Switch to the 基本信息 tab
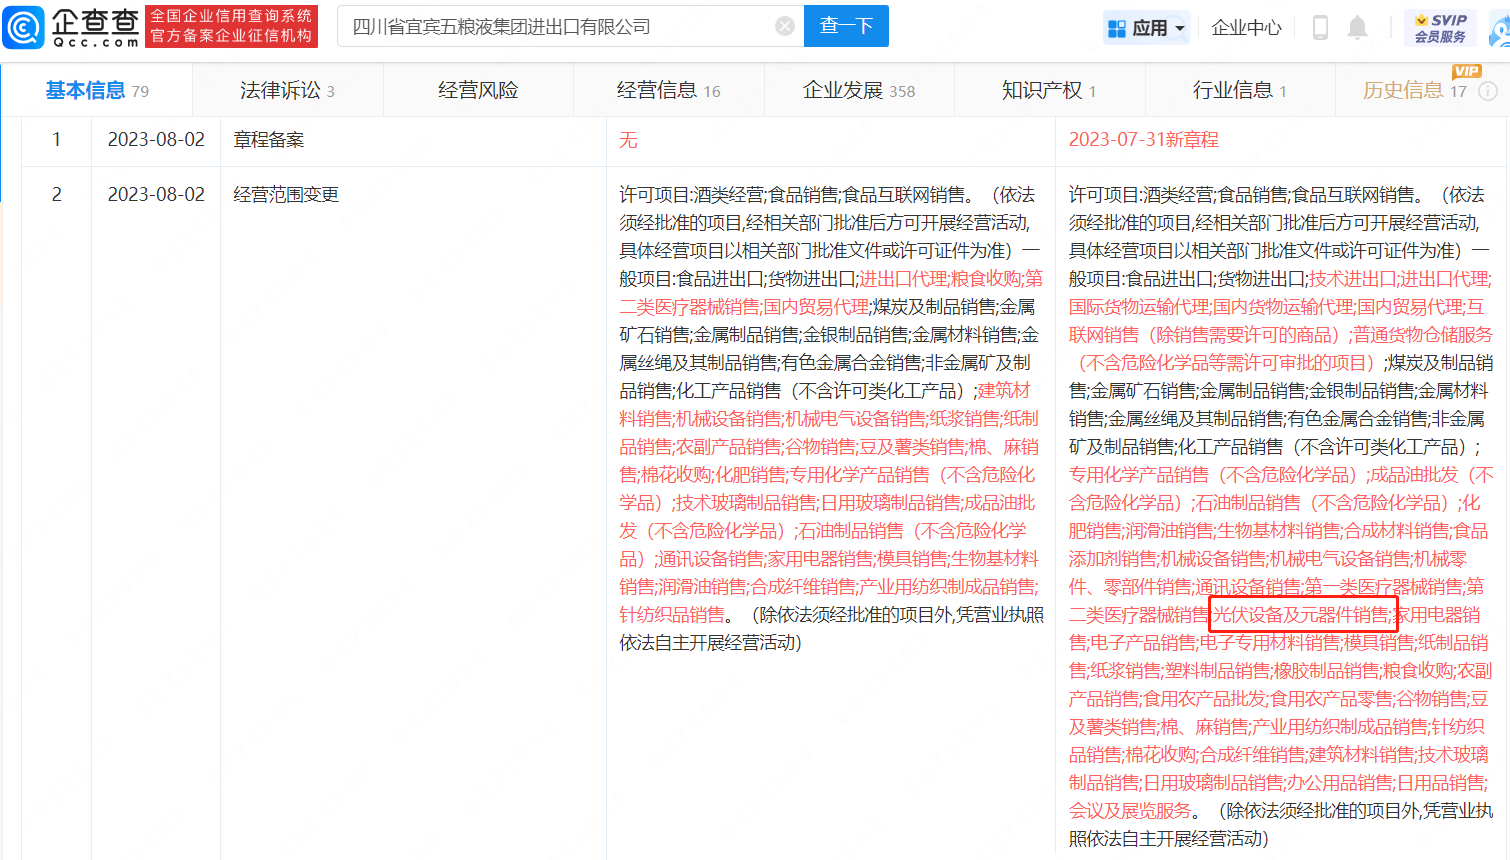 click(96, 91)
